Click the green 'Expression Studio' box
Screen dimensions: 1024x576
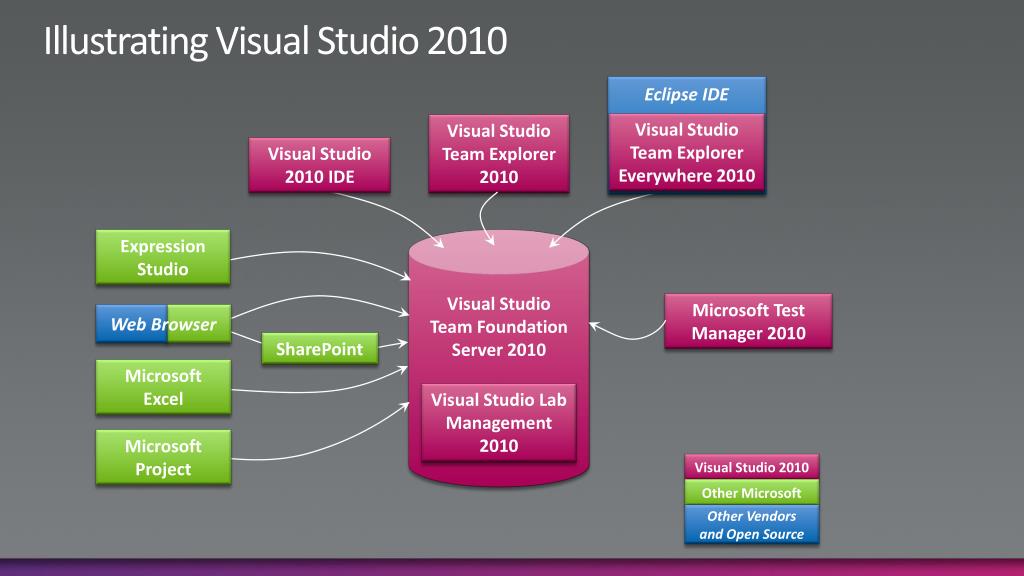163,257
